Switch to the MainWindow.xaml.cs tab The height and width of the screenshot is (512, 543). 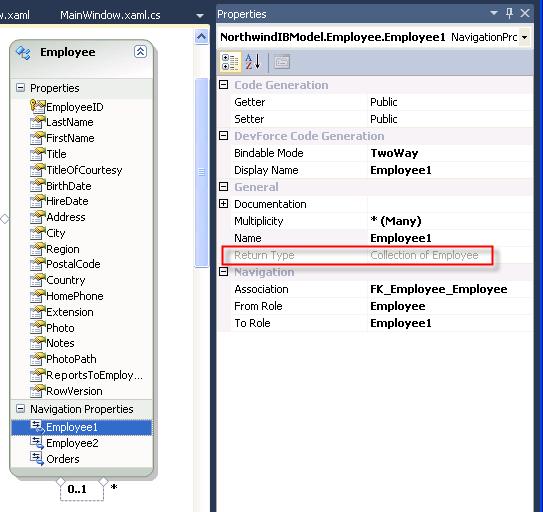(x=110, y=15)
